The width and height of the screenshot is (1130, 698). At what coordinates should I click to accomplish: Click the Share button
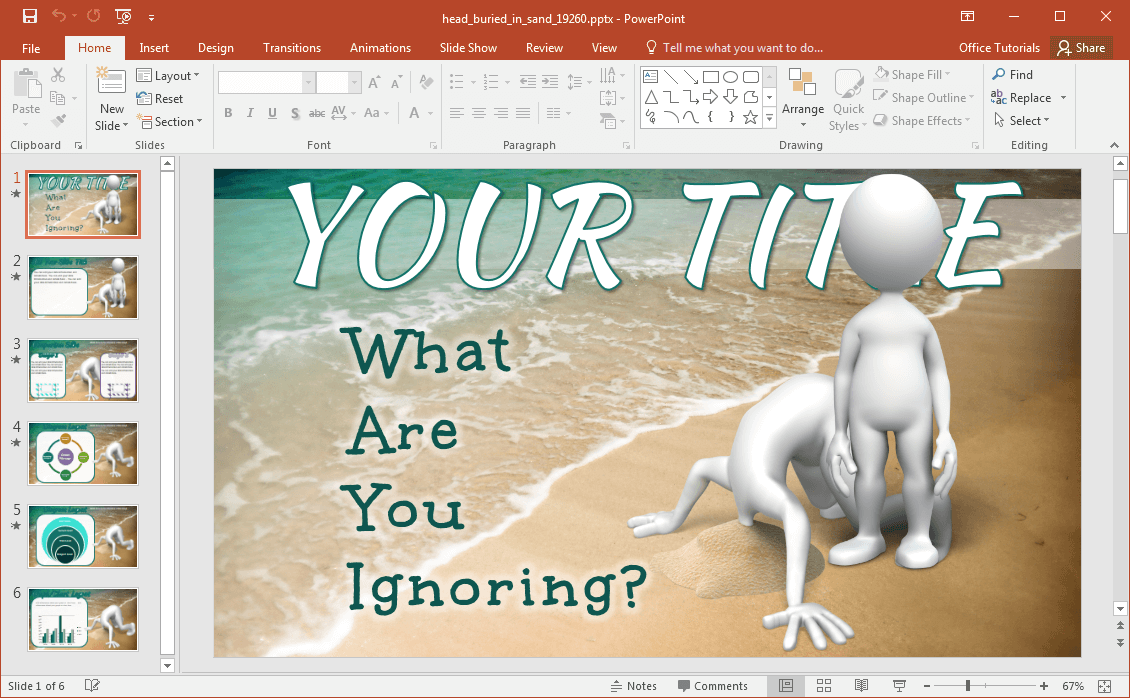[x=1081, y=48]
